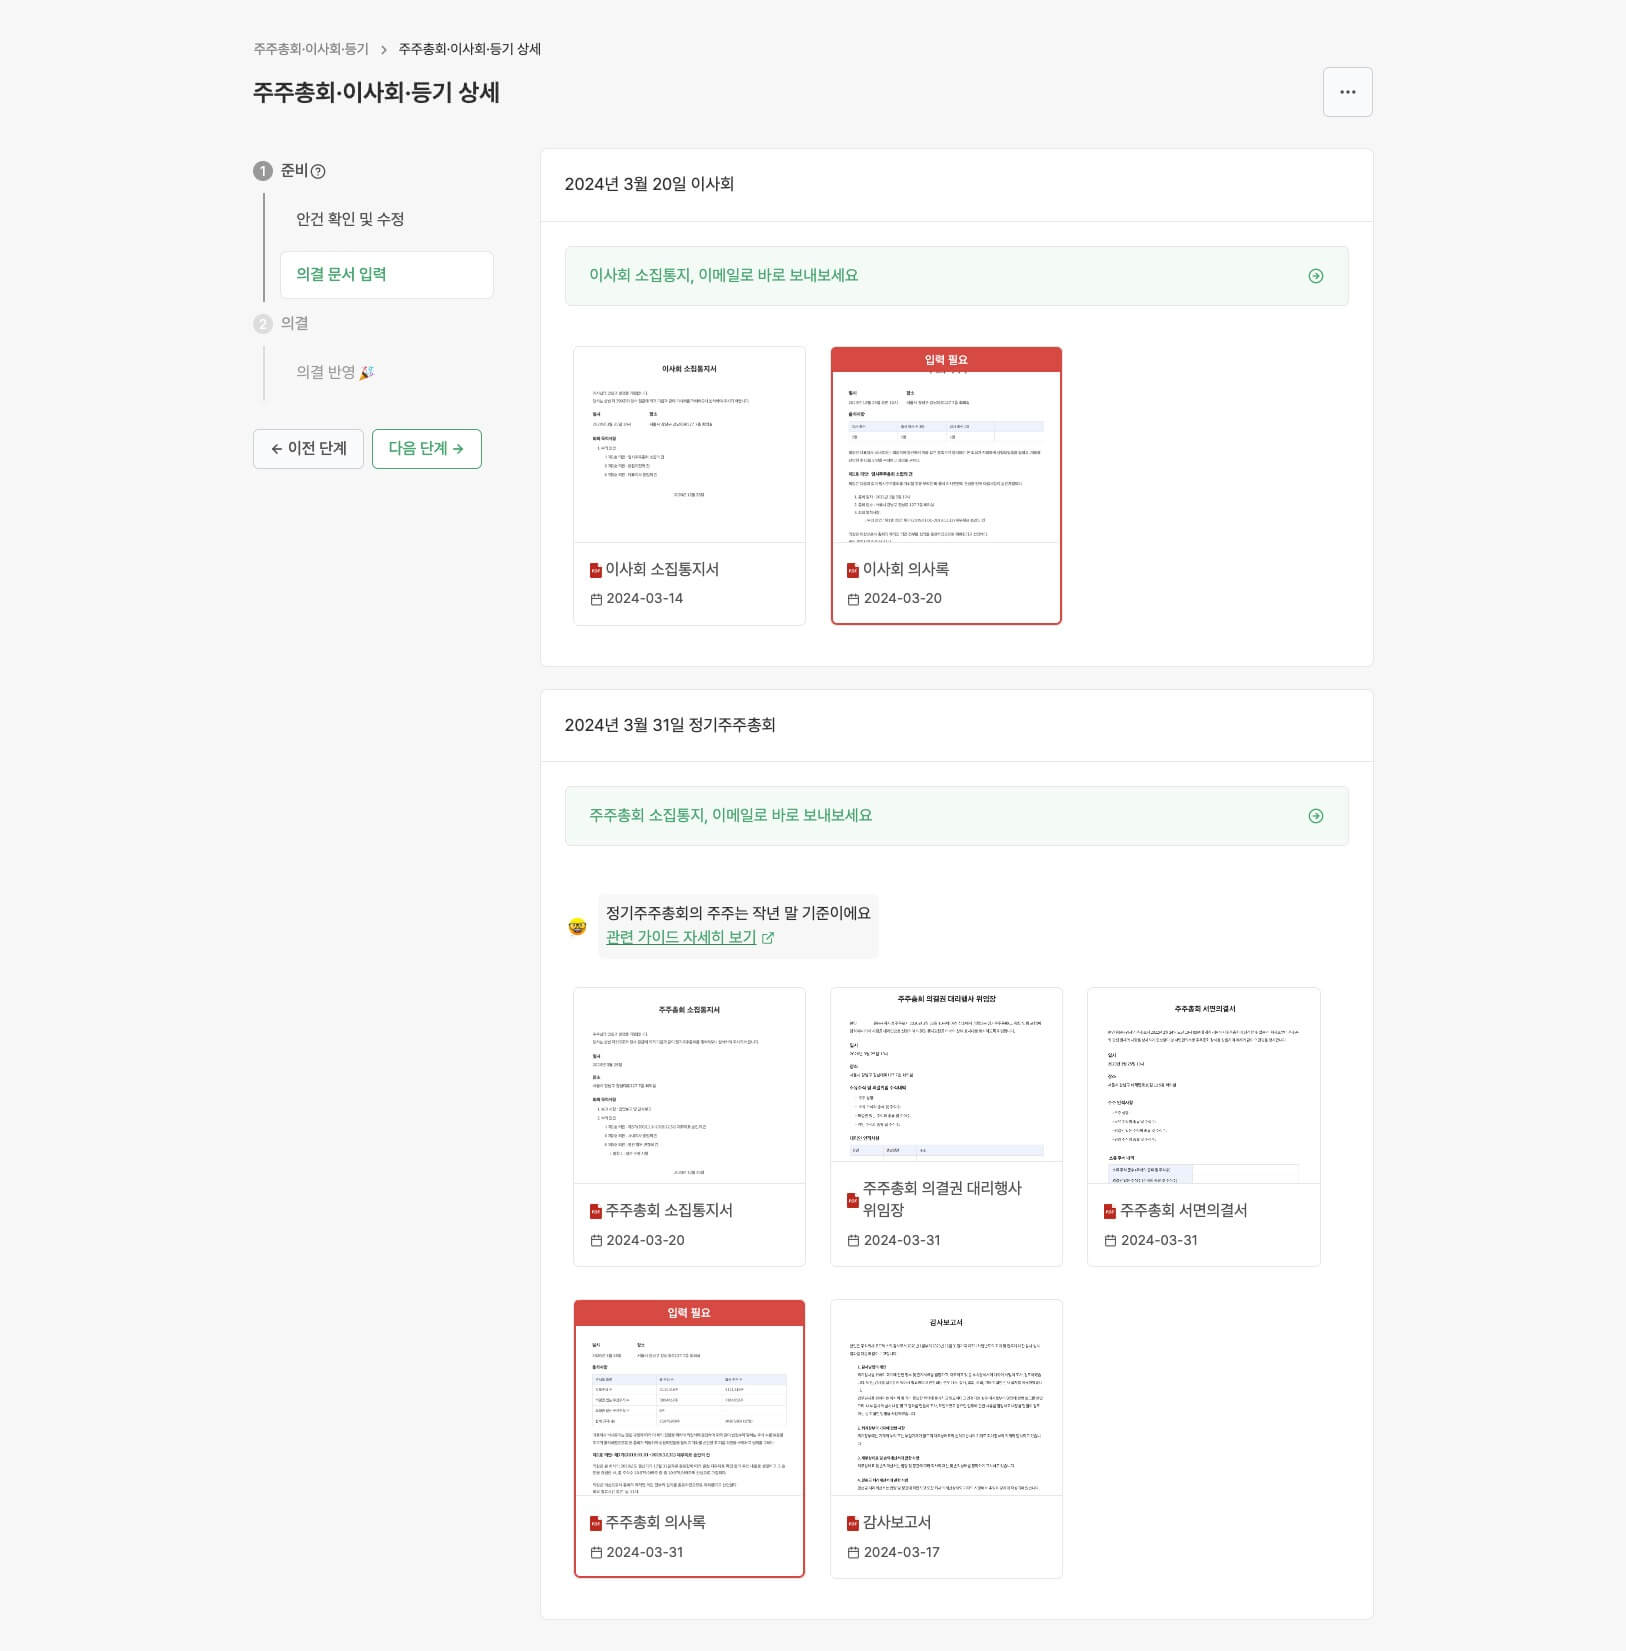The image size is (1626, 1651).
Task: Click the external link icon beside 관련 가이드 자세히 보기
Action: [766, 938]
